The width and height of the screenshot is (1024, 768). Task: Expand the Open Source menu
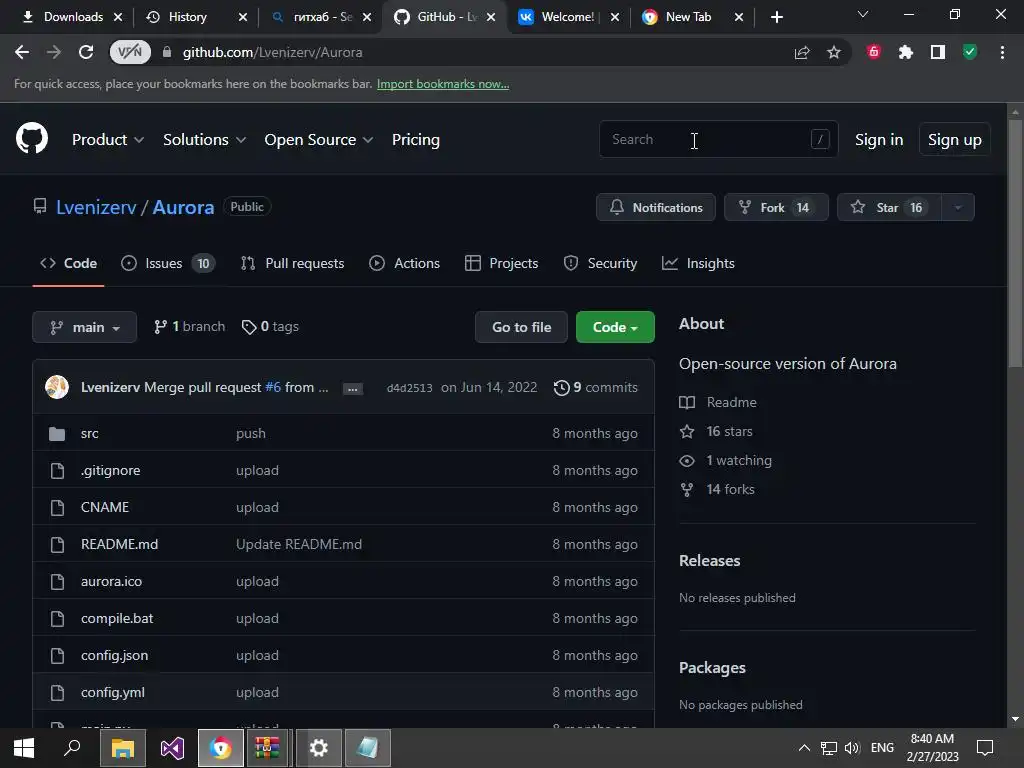(319, 140)
